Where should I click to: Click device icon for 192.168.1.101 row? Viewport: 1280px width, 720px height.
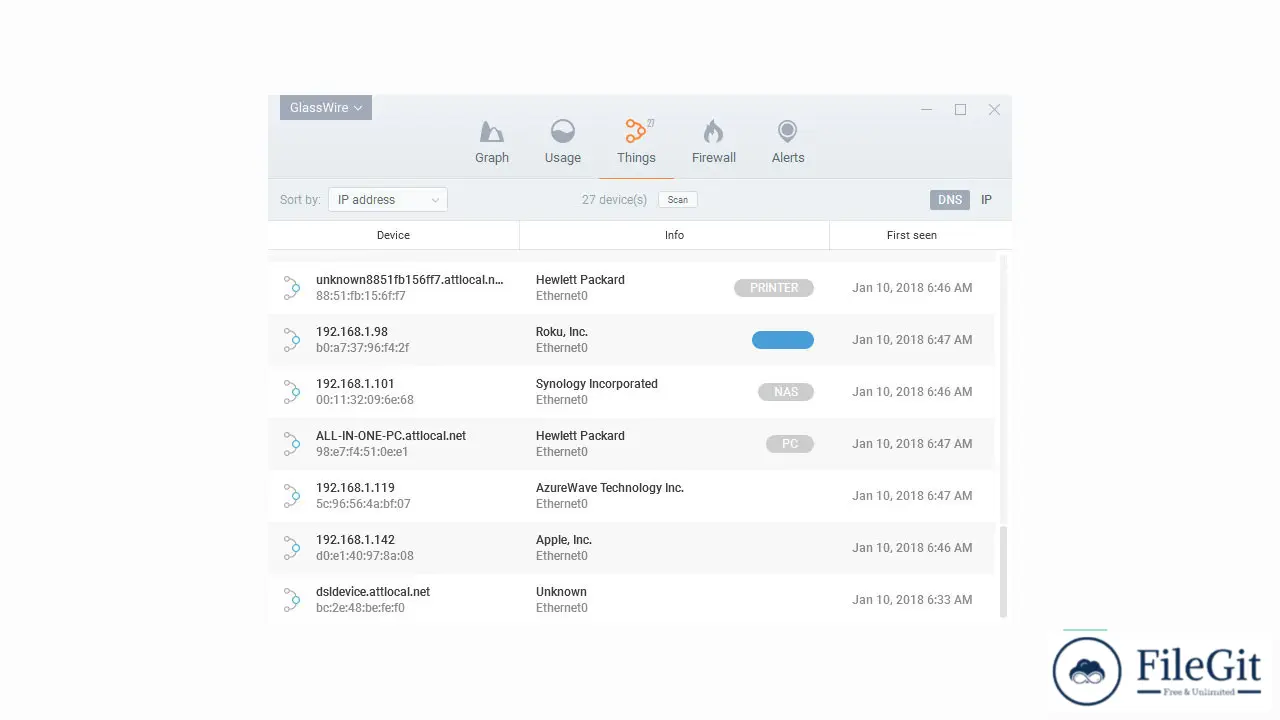pos(291,392)
